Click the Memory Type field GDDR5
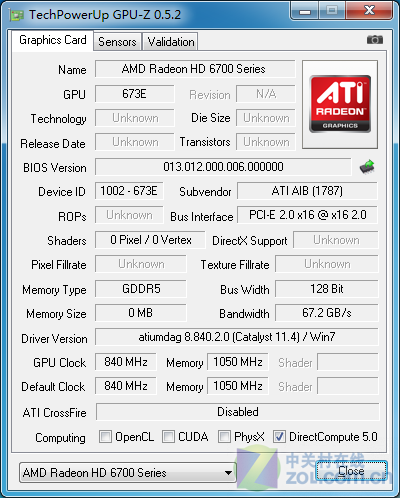 pyautogui.click(x=141, y=289)
